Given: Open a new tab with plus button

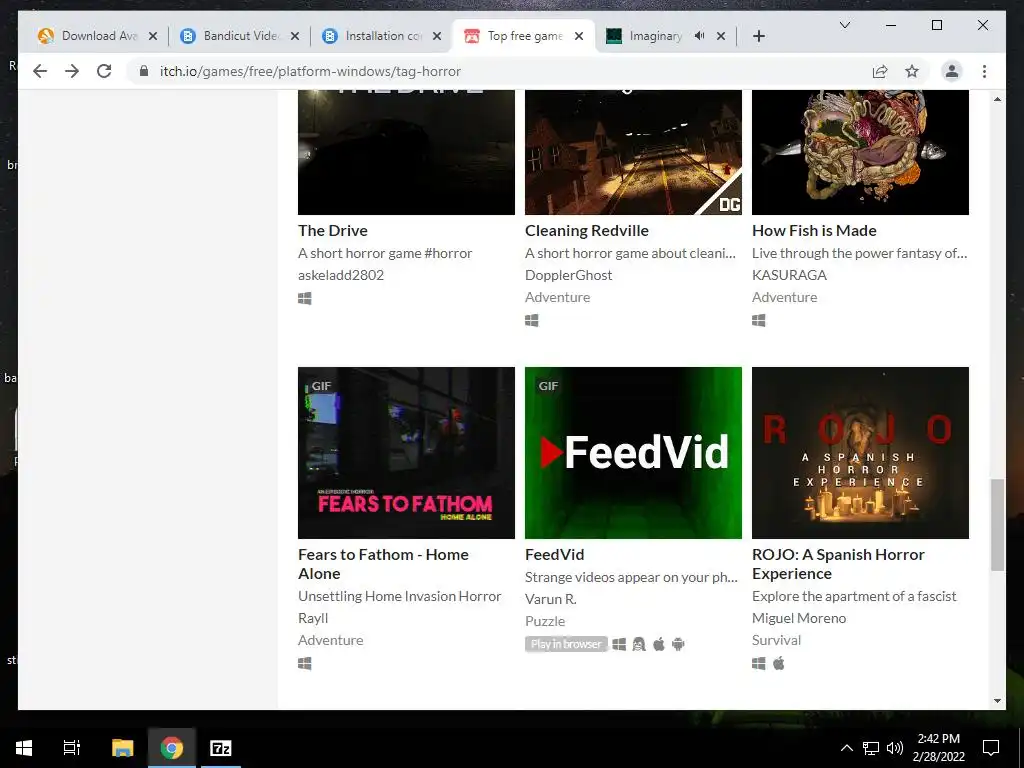Looking at the screenshot, I should (x=758, y=36).
